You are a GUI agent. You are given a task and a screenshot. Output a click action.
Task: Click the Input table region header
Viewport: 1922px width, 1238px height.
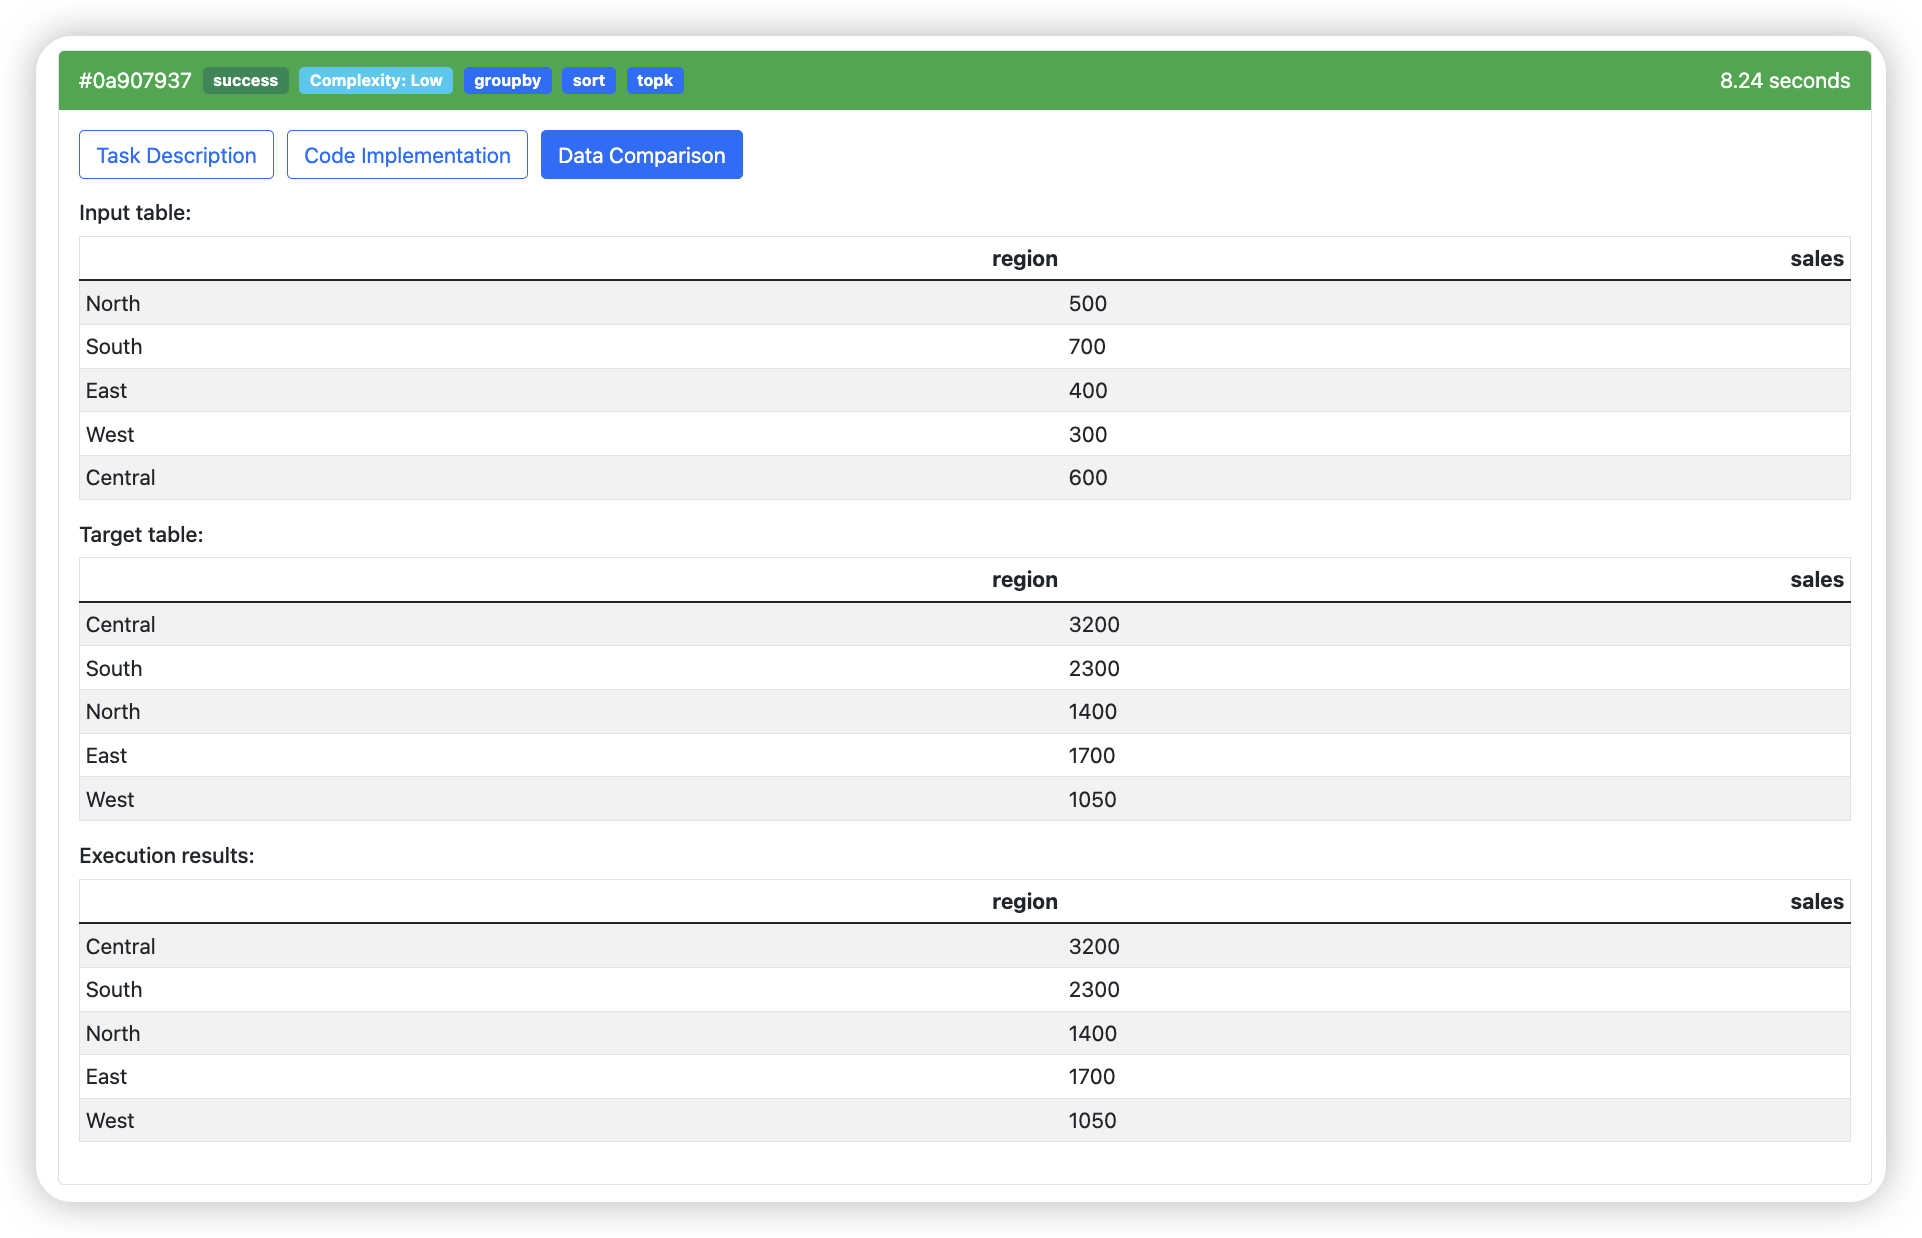coord(1024,259)
